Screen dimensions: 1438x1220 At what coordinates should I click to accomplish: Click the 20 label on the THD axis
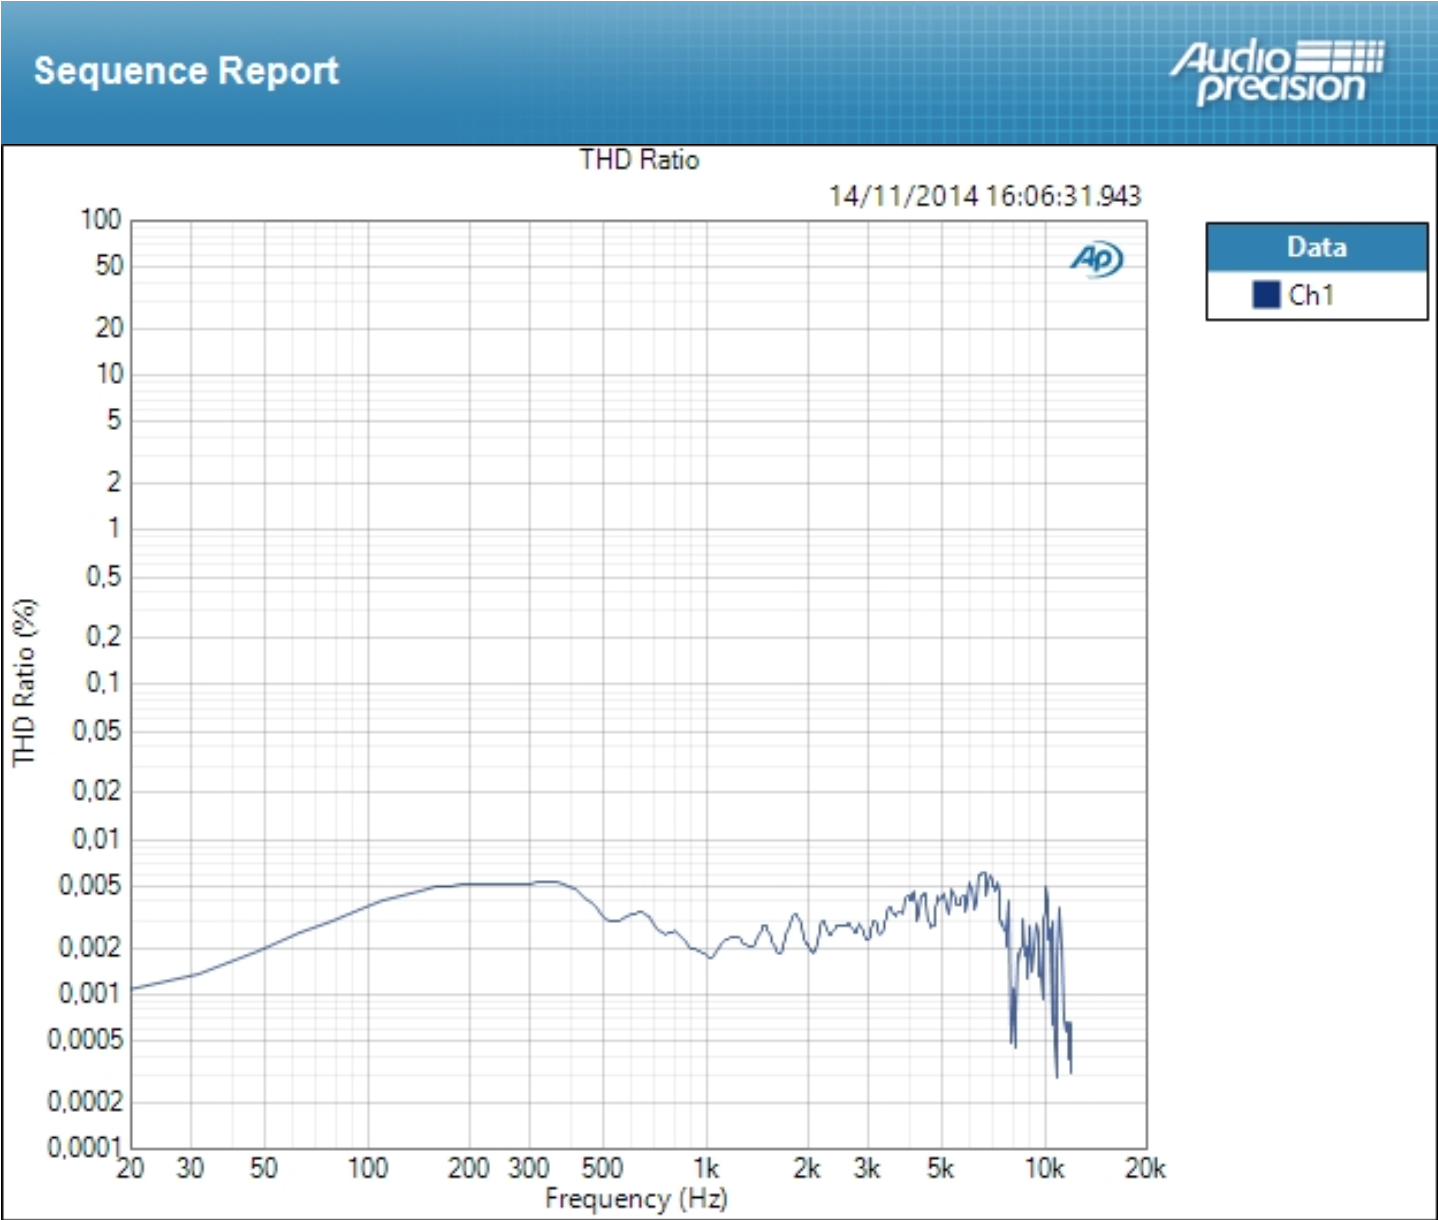click(x=109, y=327)
